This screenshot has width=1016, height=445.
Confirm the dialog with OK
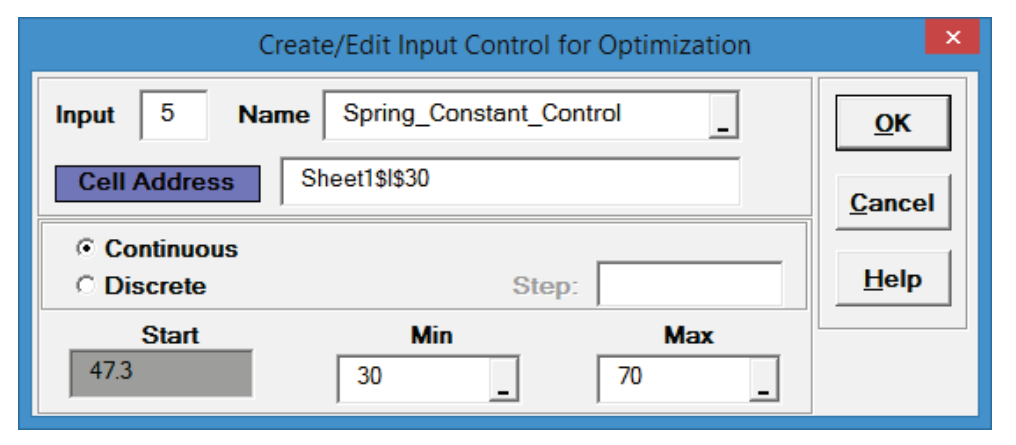coord(892,122)
